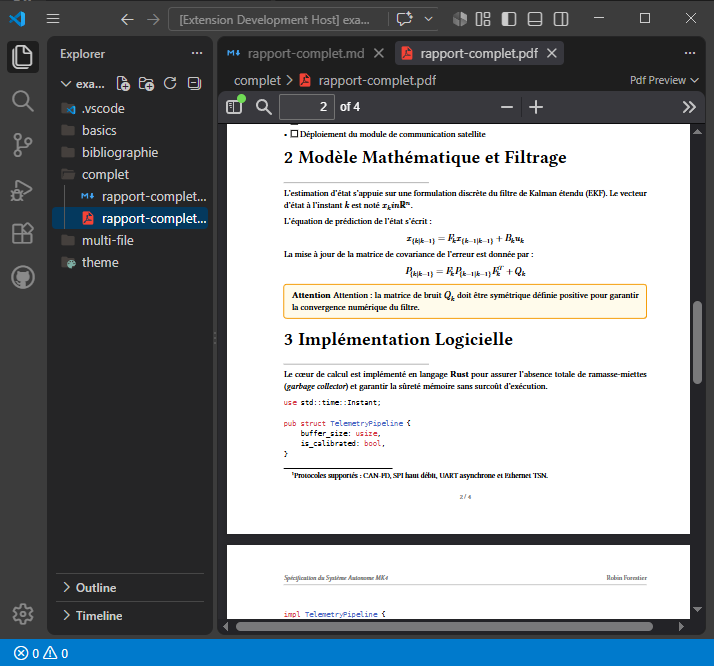This screenshot has width=714, height=666.
Task: Expand the multi-file folder
Action: pyautogui.click(x=130, y=240)
